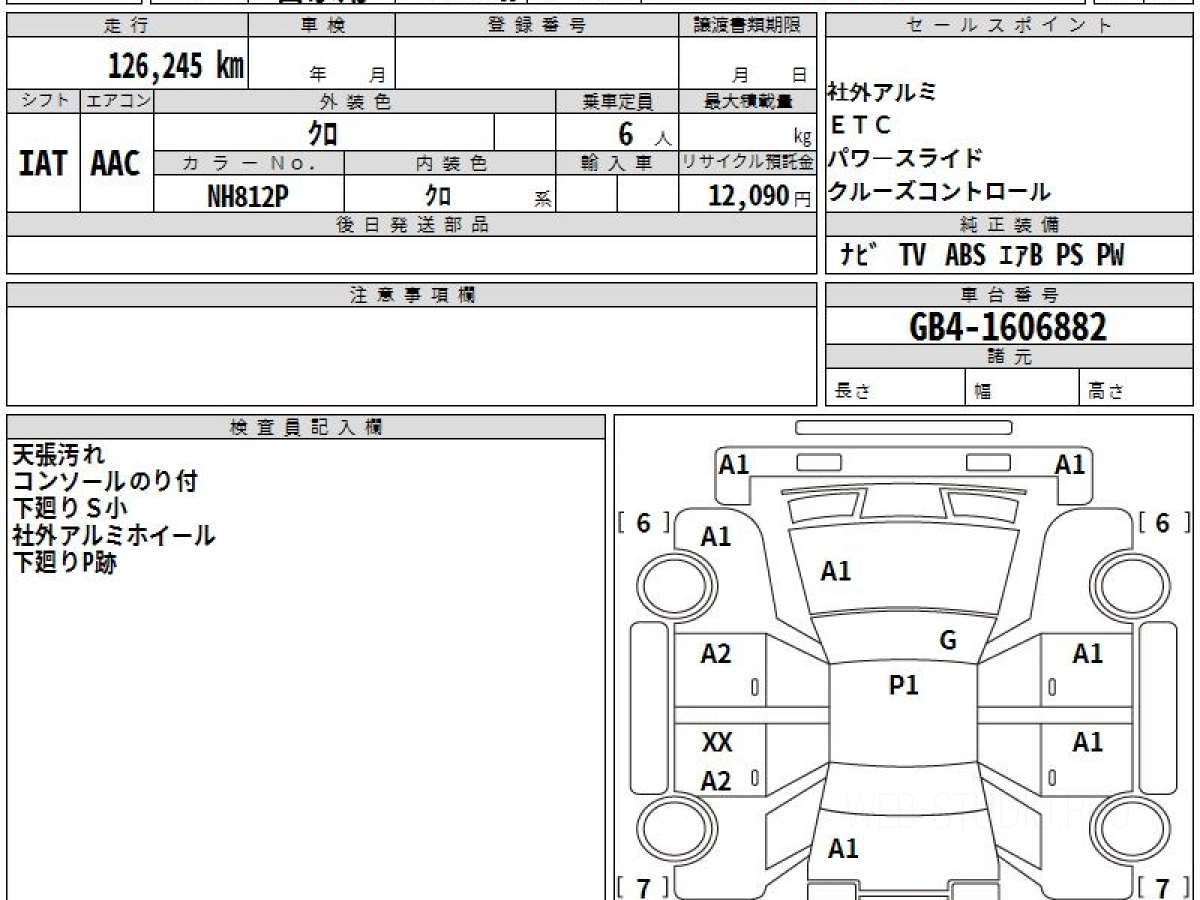The image size is (1200, 900).
Task: Click the 乗車定員 header
Action: coord(617,101)
